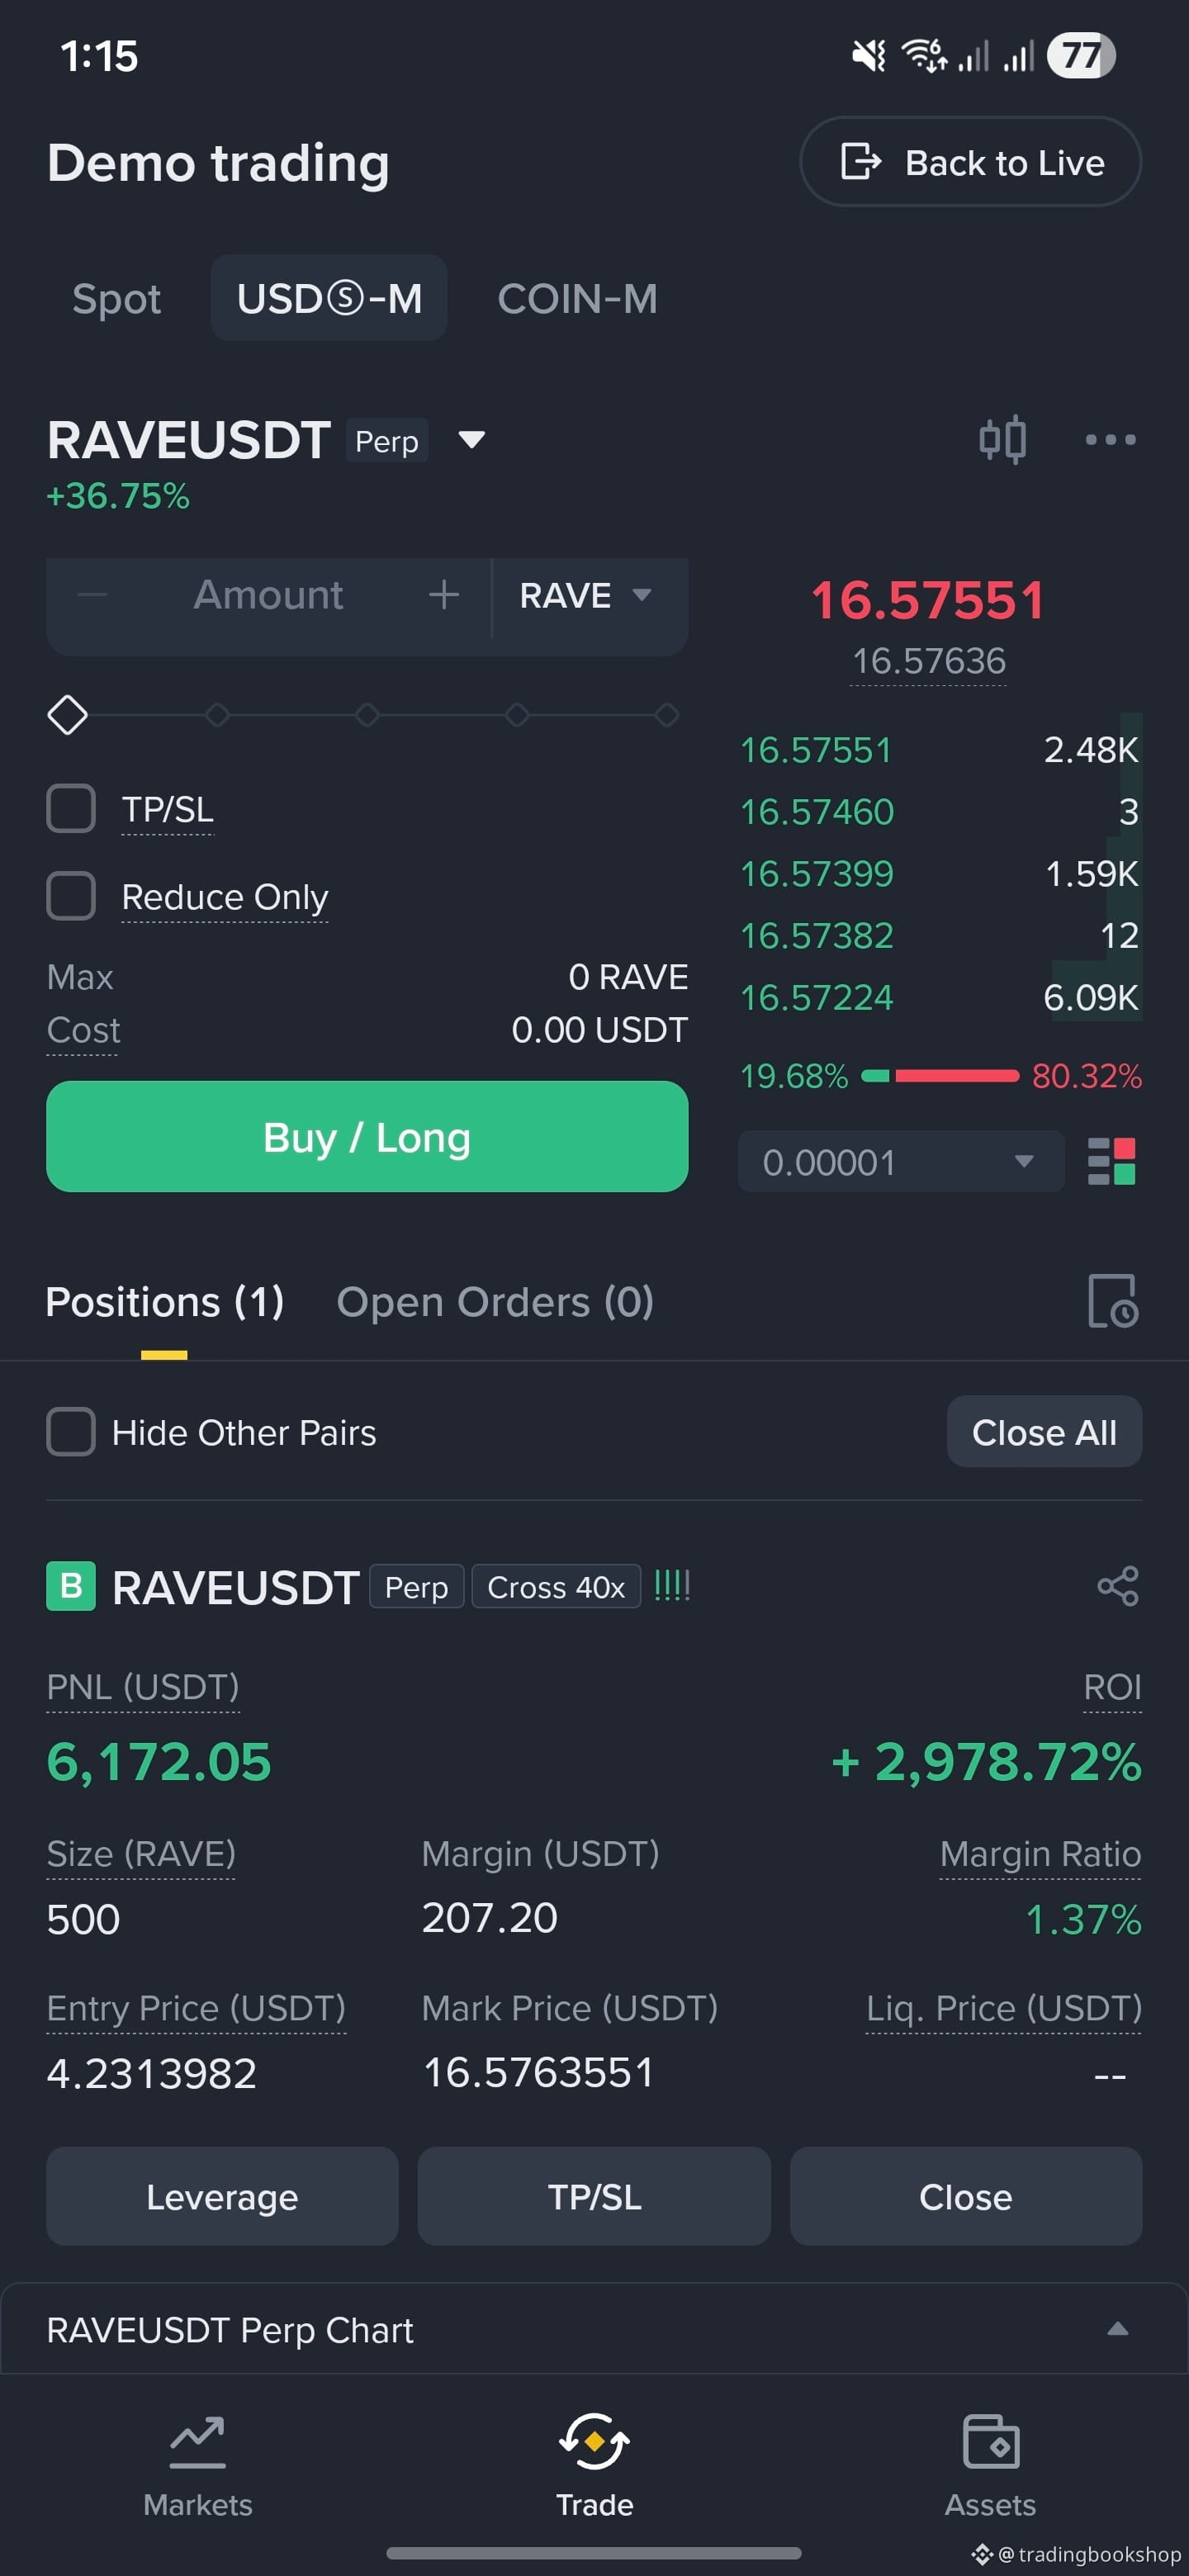Image resolution: width=1189 pixels, height=2576 pixels.
Task: Switch to Open Orders (0) tab
Action: 495,1302
